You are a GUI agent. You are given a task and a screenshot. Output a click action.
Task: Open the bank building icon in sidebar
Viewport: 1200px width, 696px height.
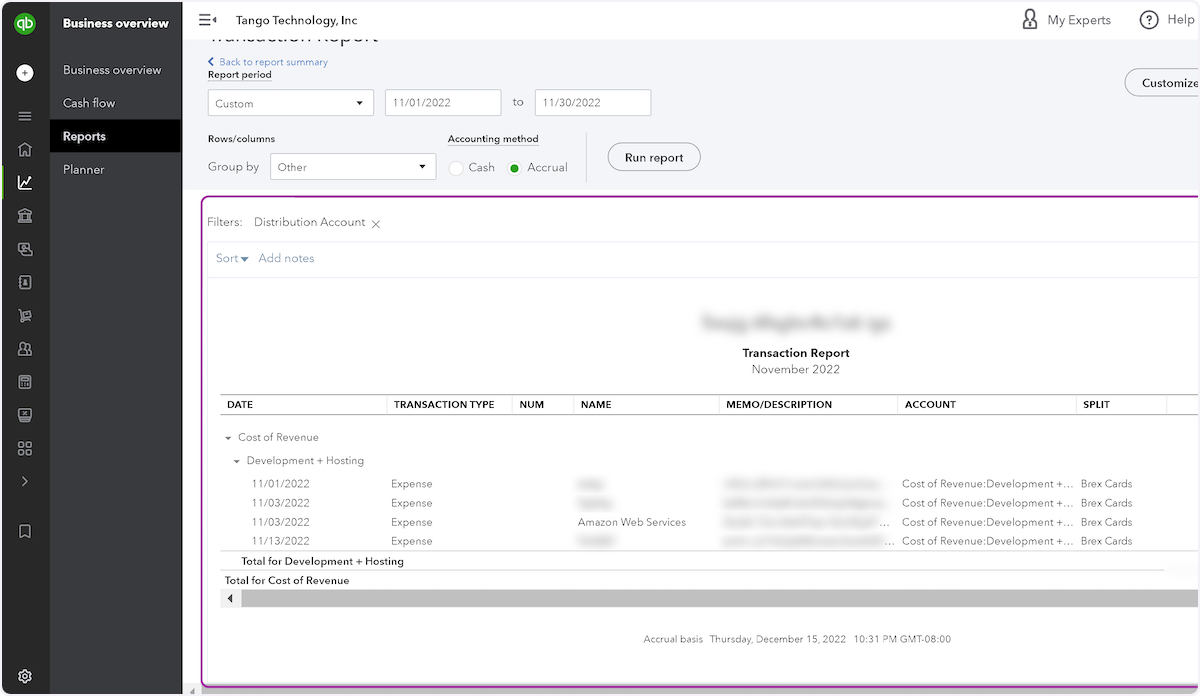25,215
